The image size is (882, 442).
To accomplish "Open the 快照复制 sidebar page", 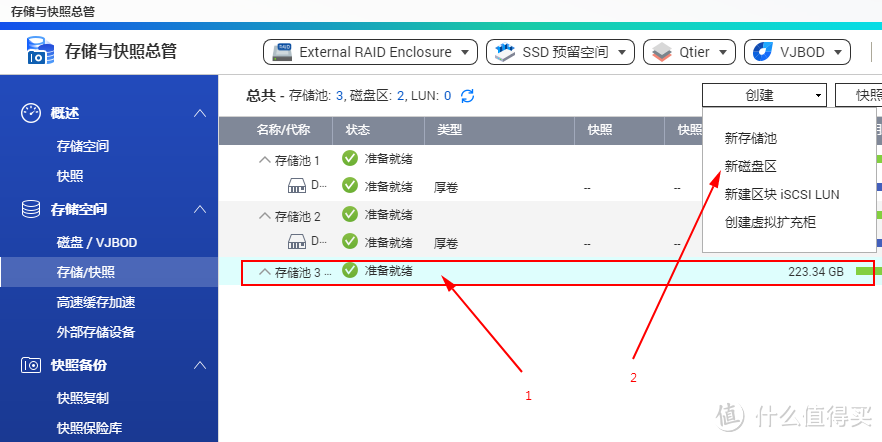I will [83, 398].
